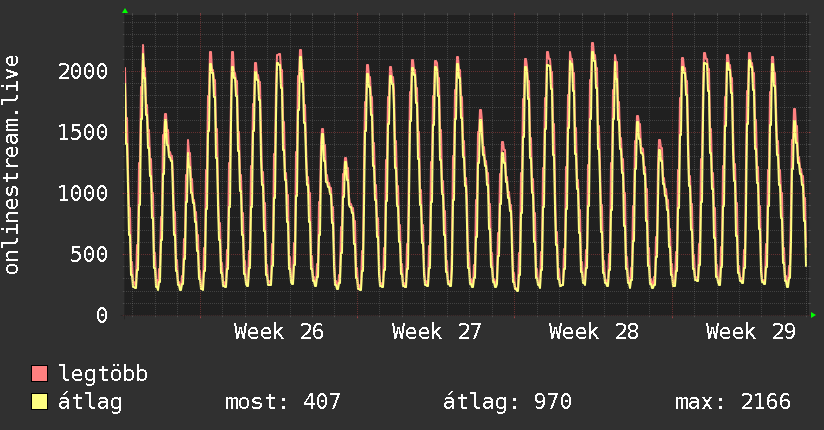The image size is (824, 430).
Task: Click the green arrow atop the y-axis
Action: pos(125,11)
